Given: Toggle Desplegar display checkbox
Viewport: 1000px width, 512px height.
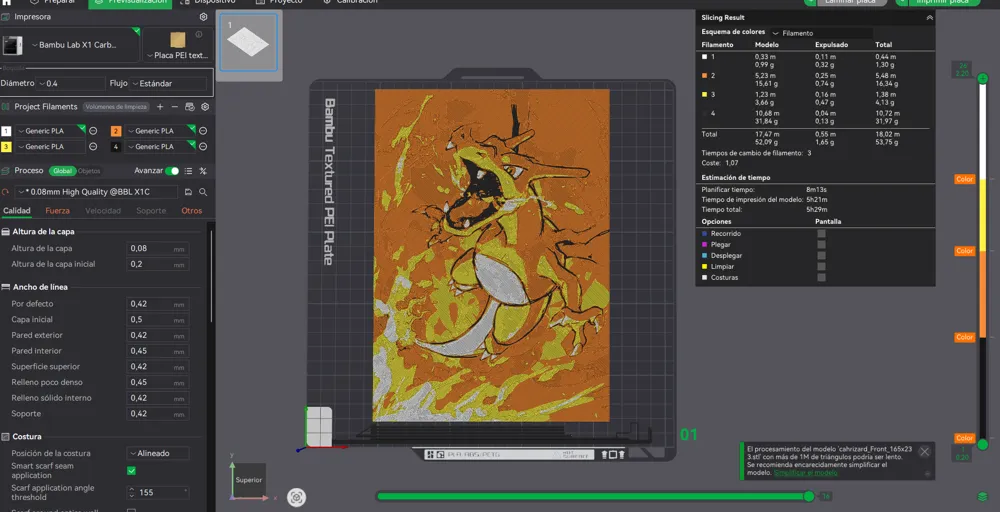Looking at the screenshot, I should pos(821,256).
